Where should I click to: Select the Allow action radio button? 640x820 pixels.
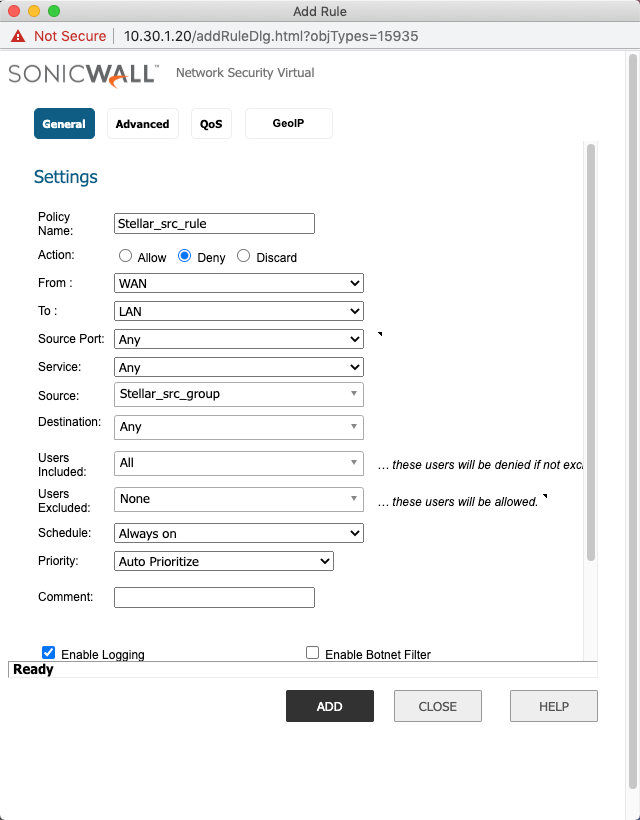point(126,256)
